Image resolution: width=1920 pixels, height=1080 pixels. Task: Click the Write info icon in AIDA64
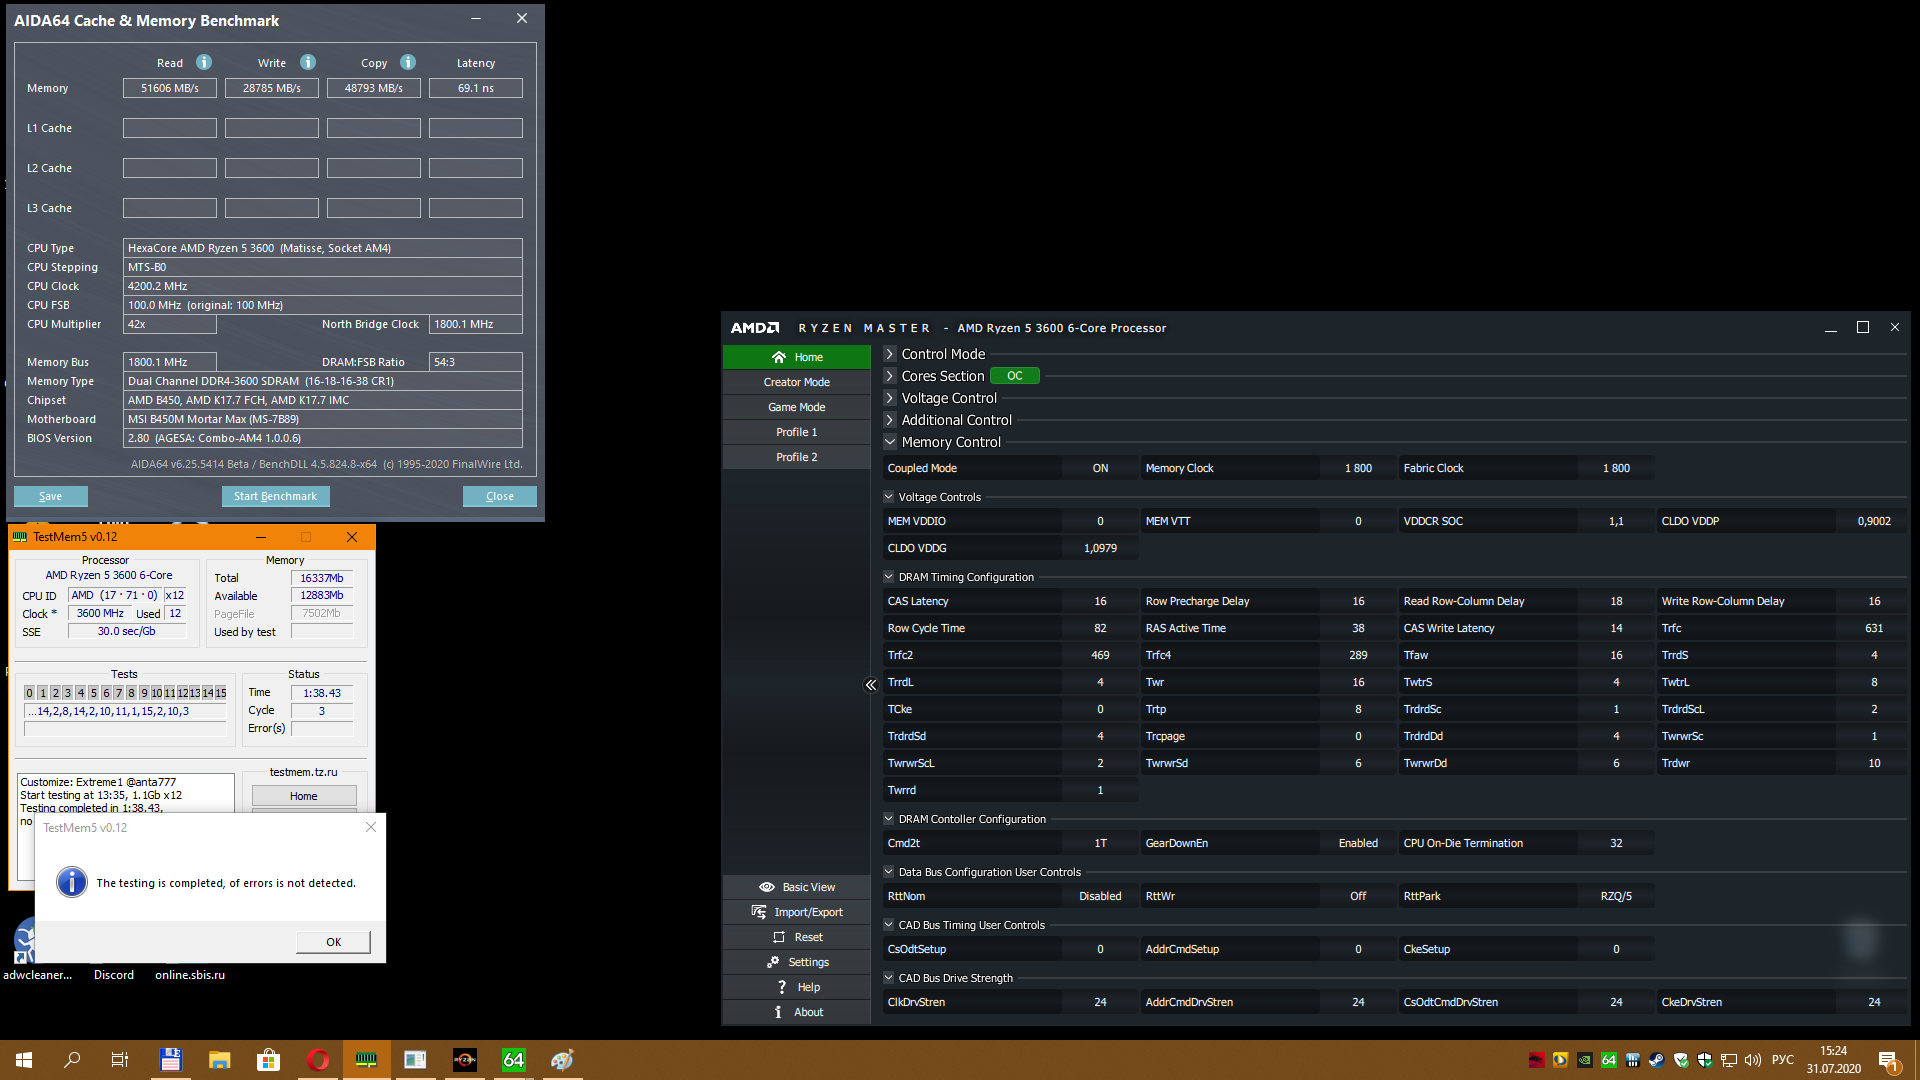(x=308, y=62)
